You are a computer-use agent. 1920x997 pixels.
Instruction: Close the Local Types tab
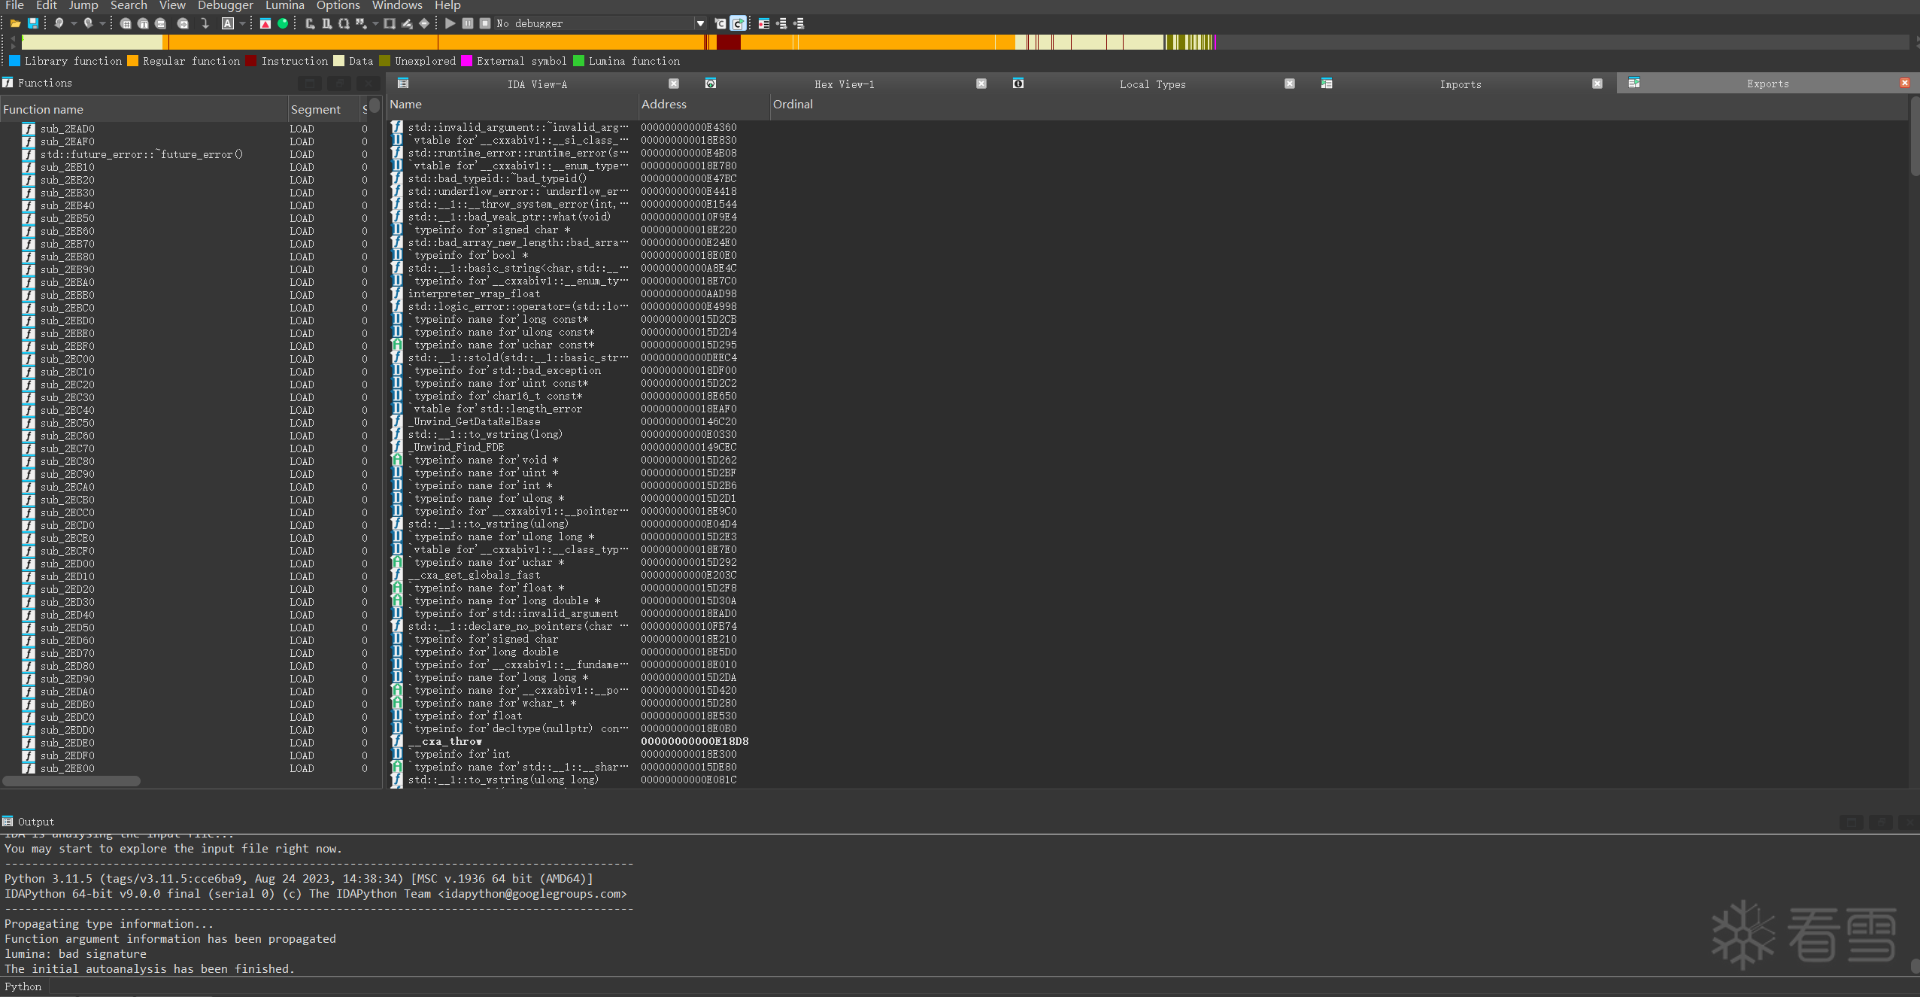point(1290,84)
